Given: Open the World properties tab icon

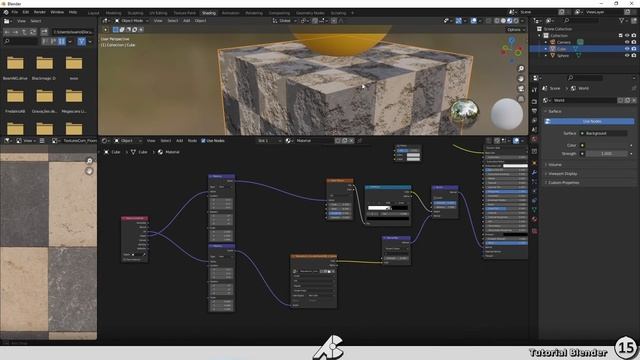Looking at the screenshot, I should point(535,139).
